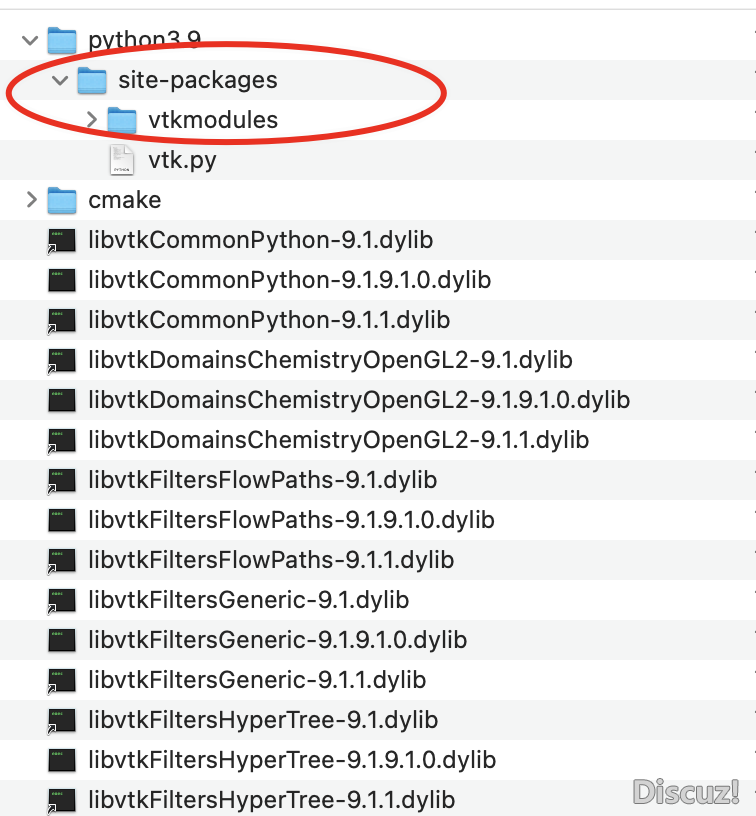The image size is (756, 816).
Task: Expand the cmake folder chevron
Action: [32, 200]
